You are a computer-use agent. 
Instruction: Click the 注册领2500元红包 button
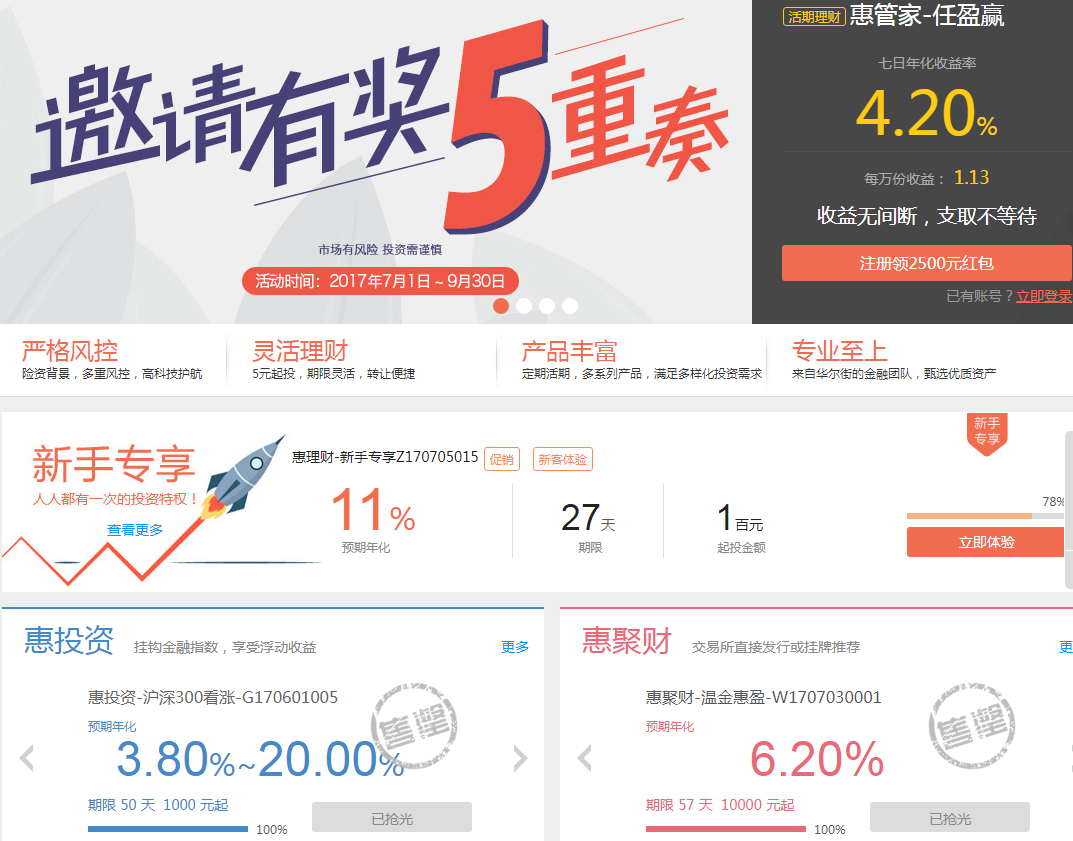(927, 263)
